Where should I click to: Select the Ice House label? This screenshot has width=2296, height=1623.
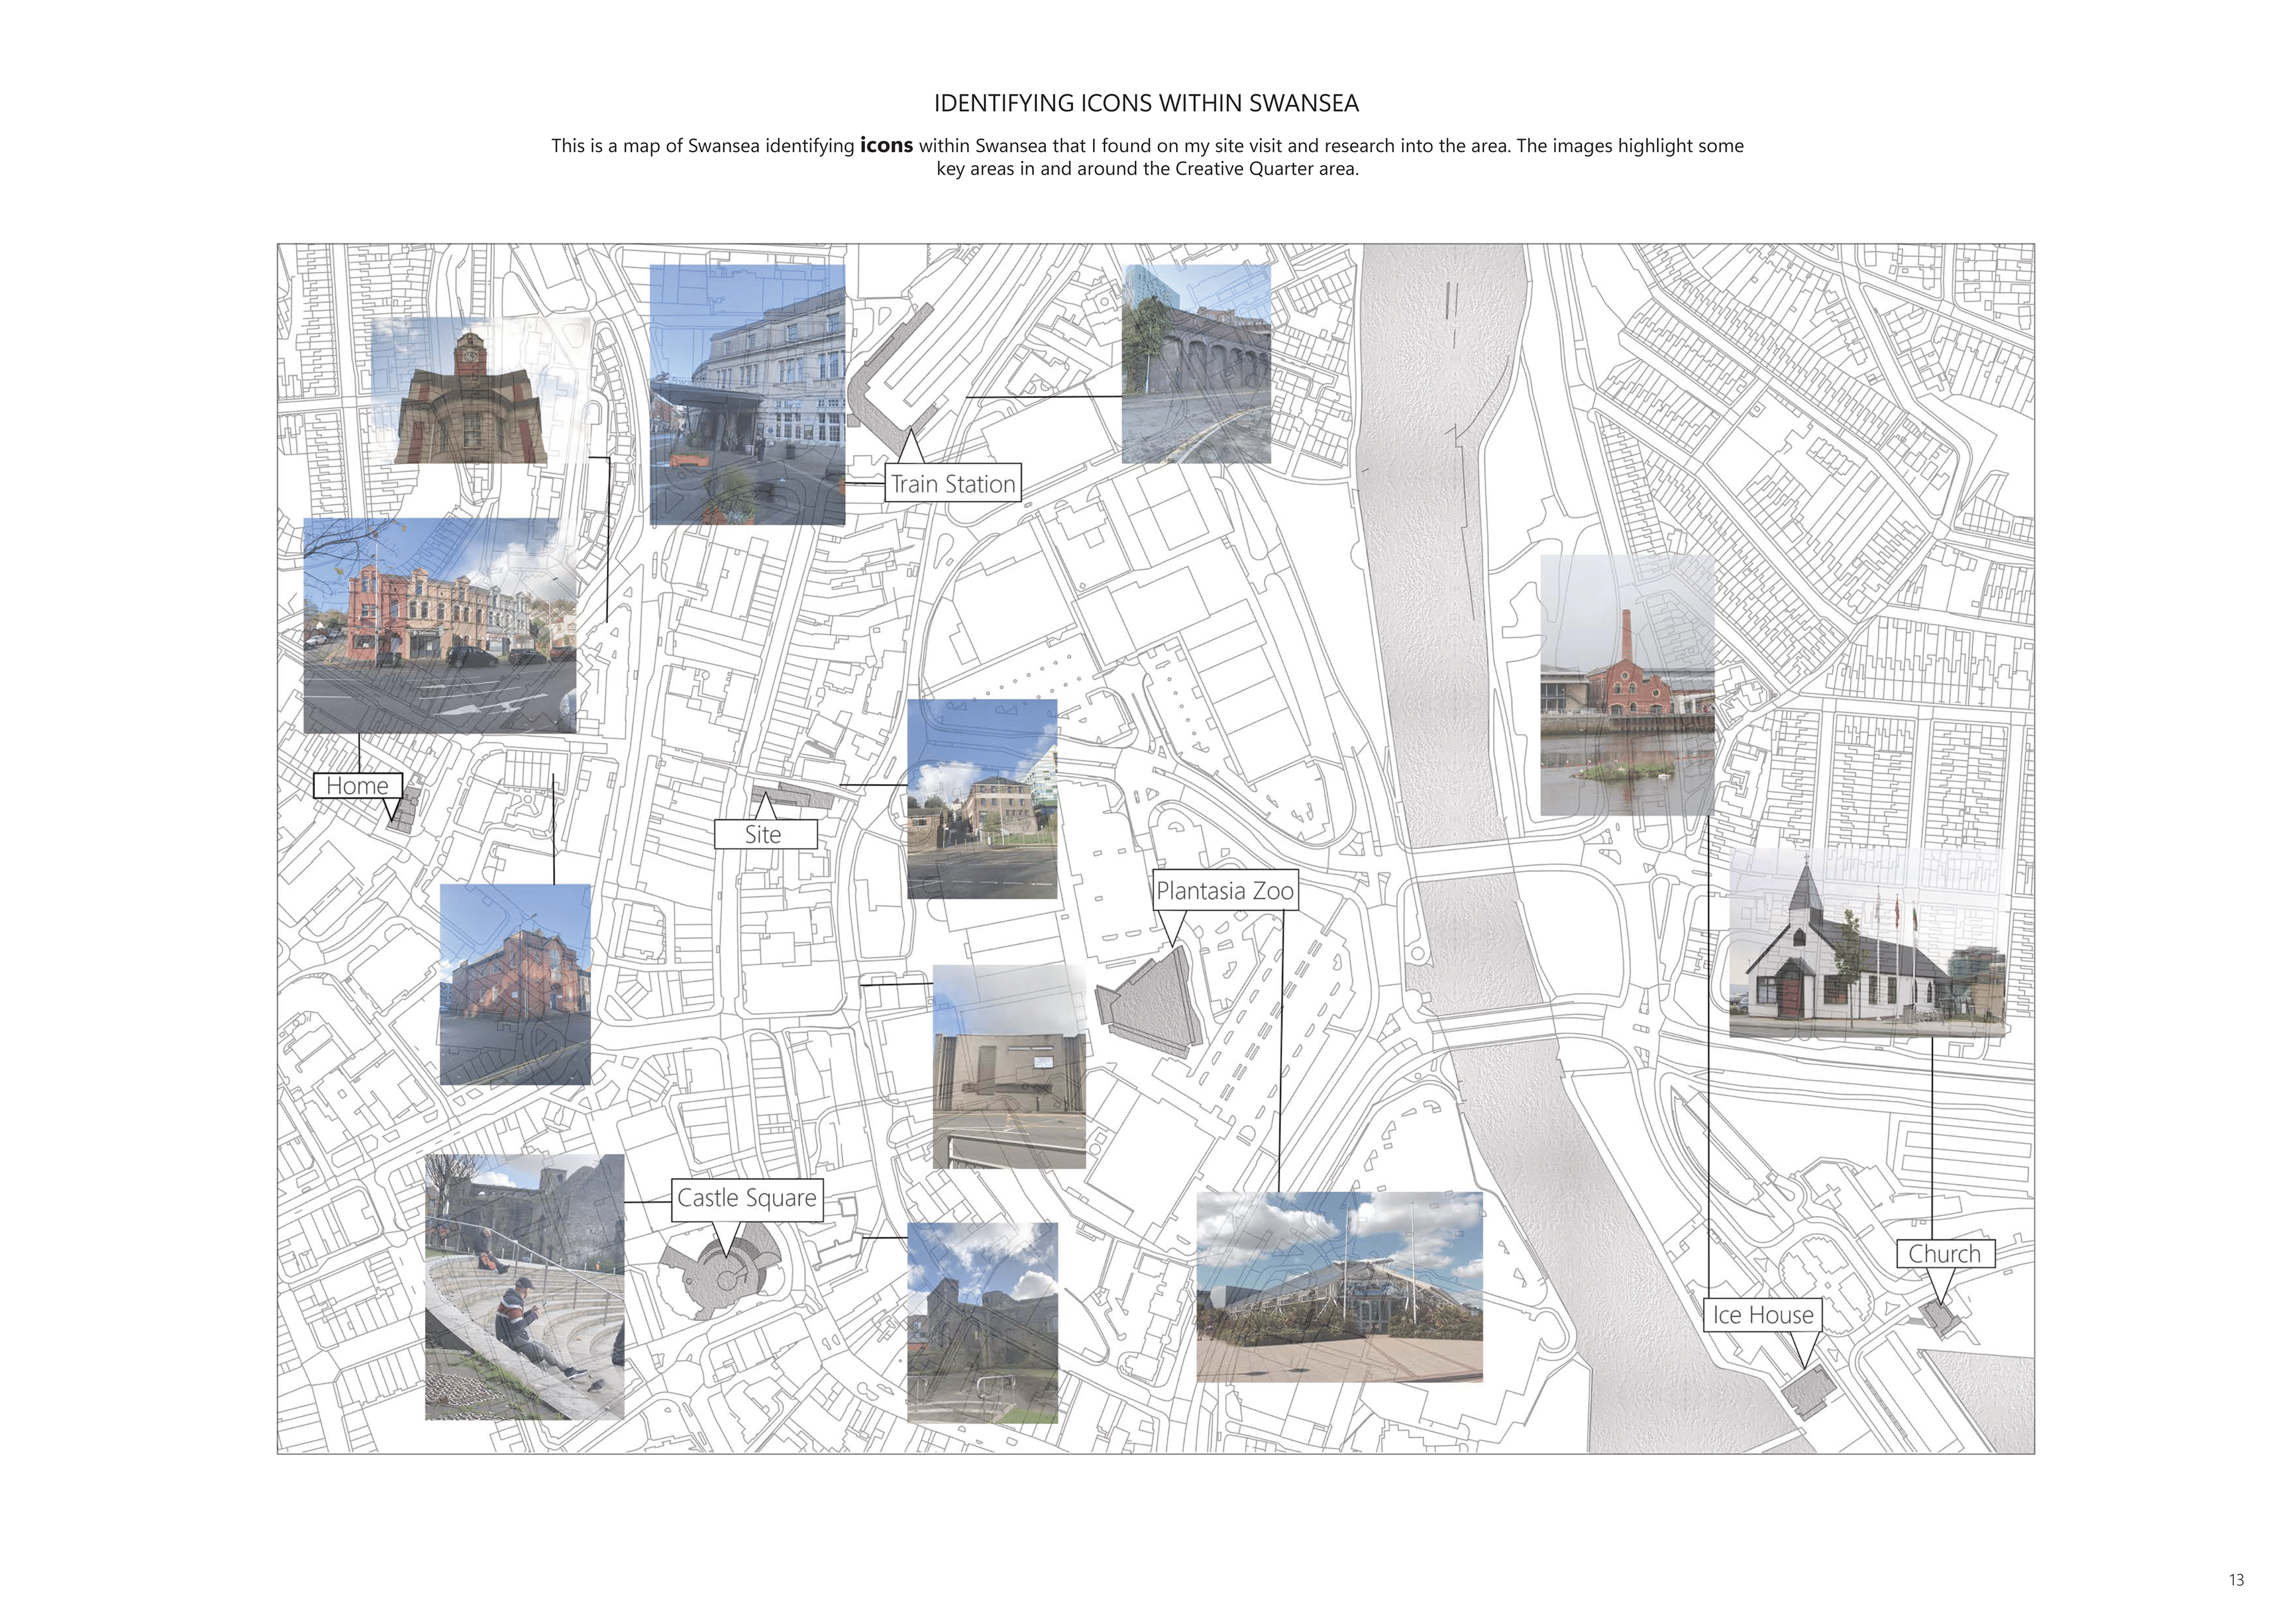[1762, 1315]
